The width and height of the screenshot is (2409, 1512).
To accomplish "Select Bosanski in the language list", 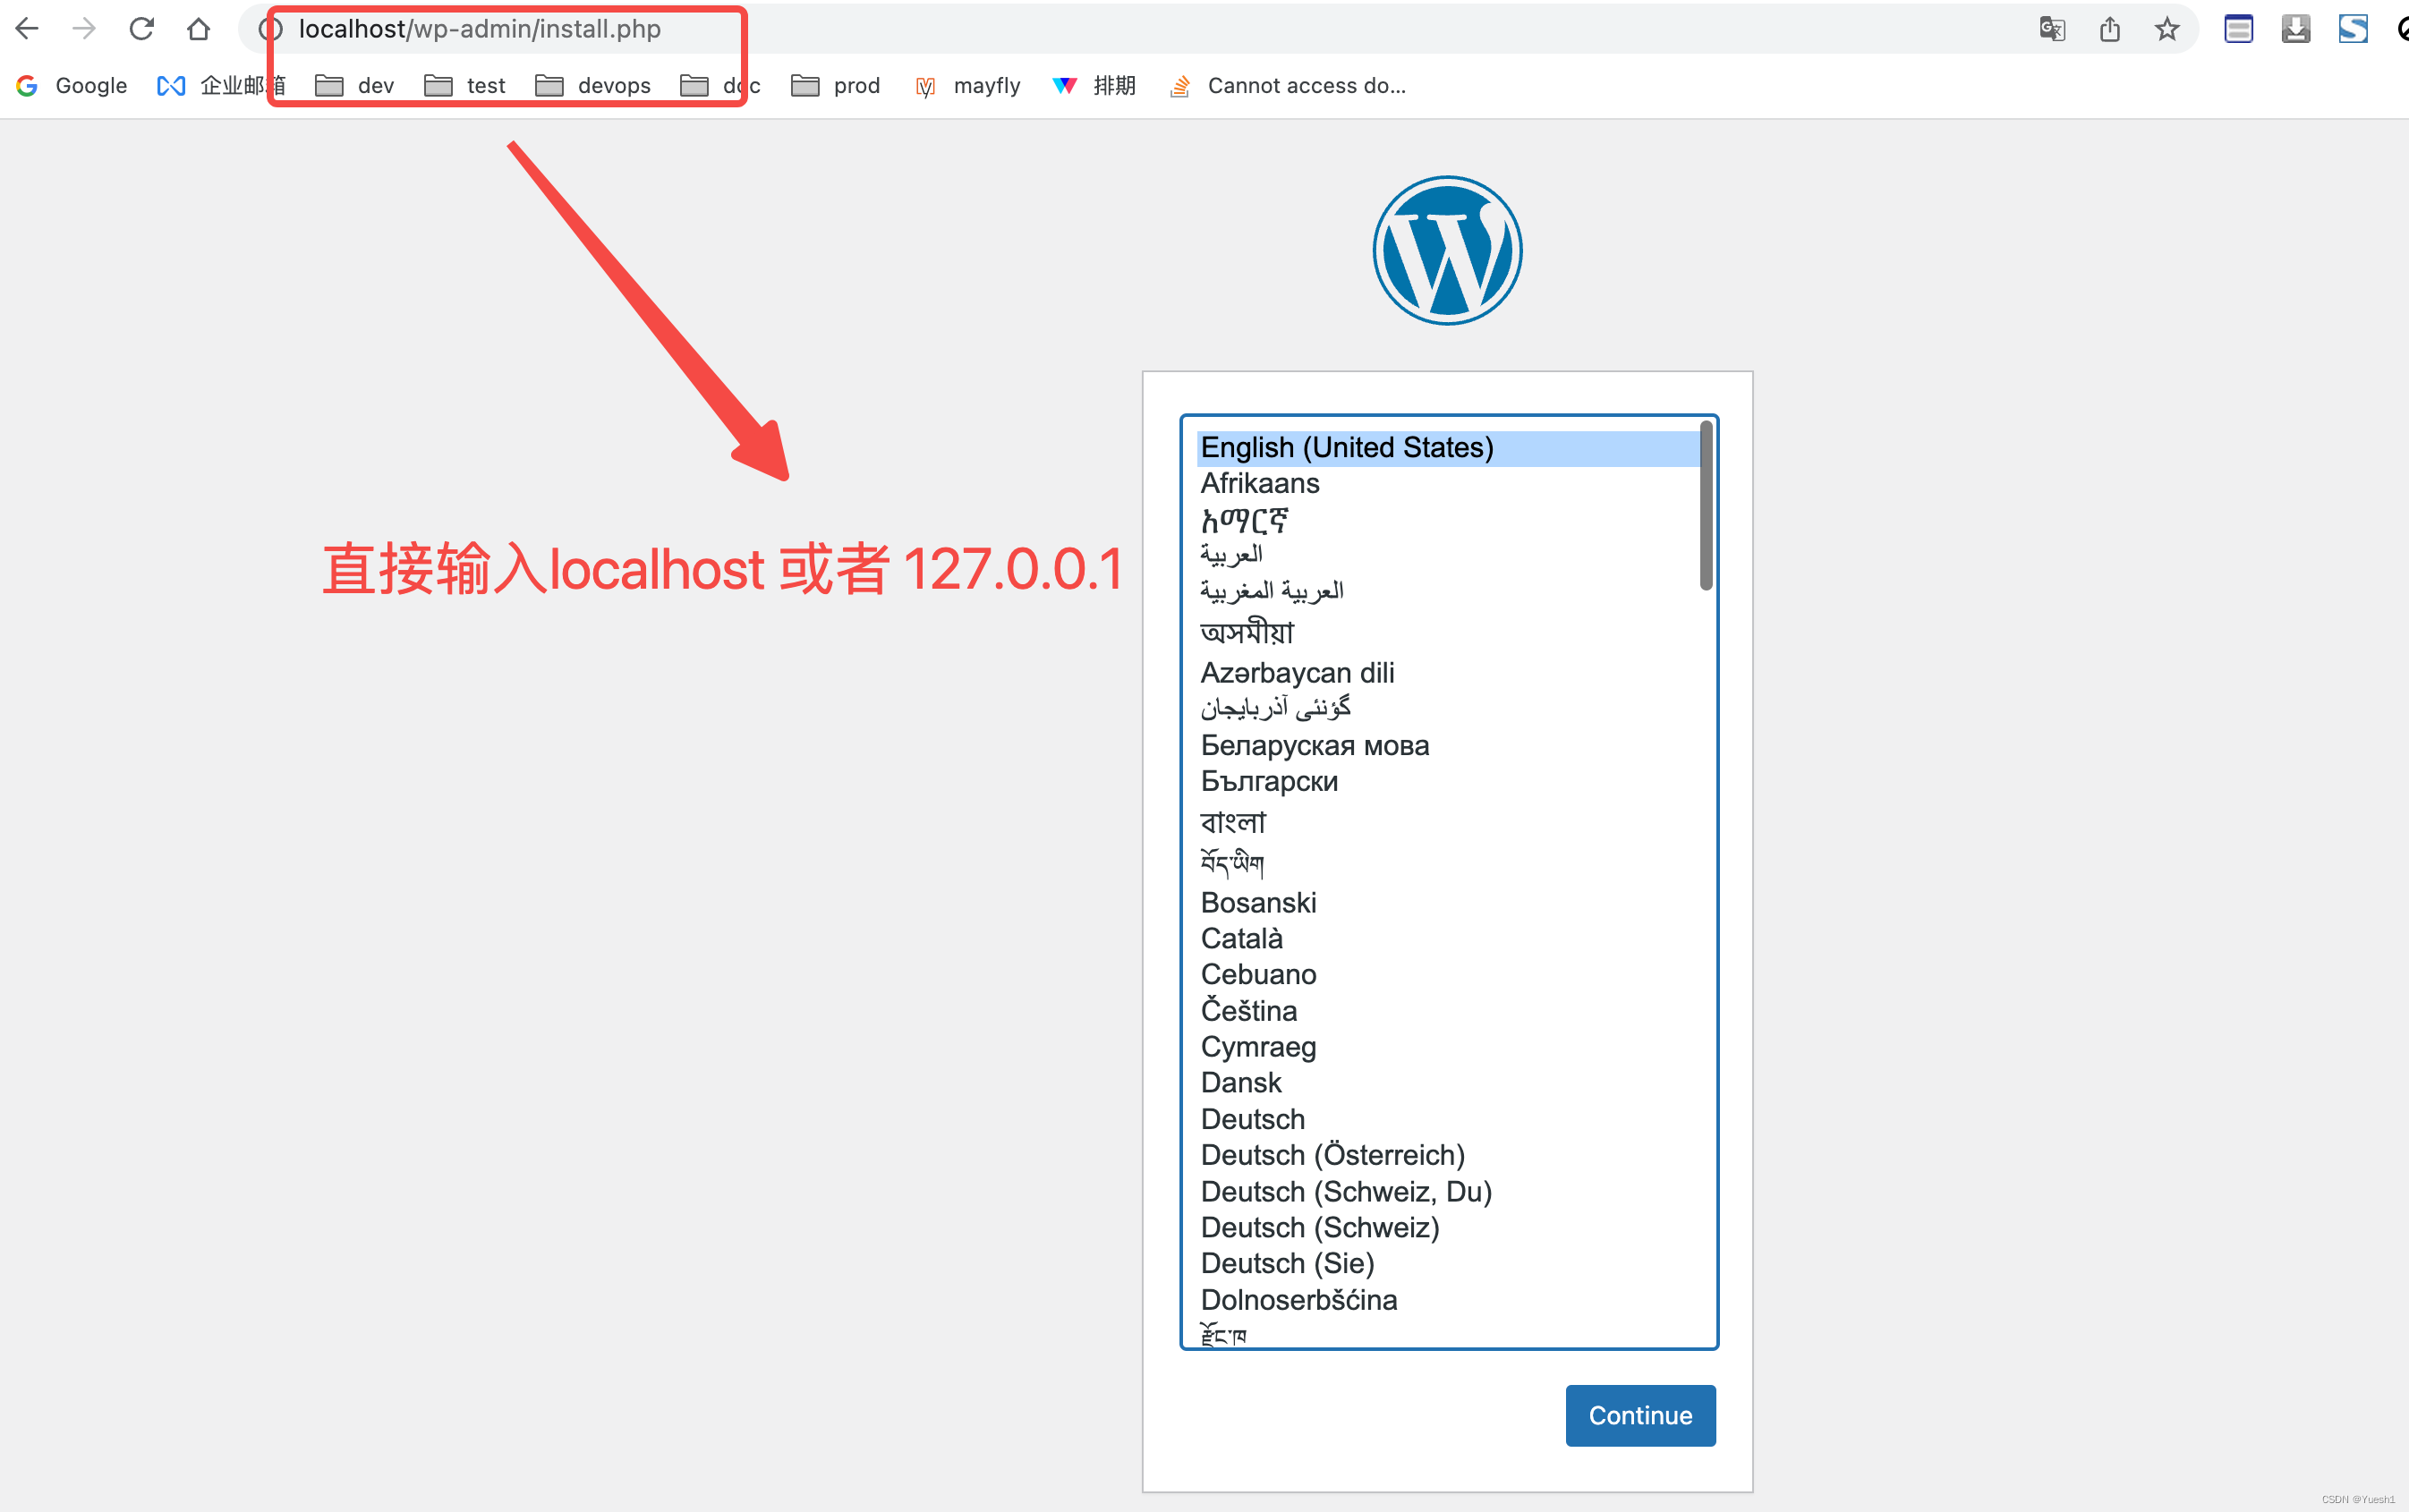I will [x=1448, y=902].
